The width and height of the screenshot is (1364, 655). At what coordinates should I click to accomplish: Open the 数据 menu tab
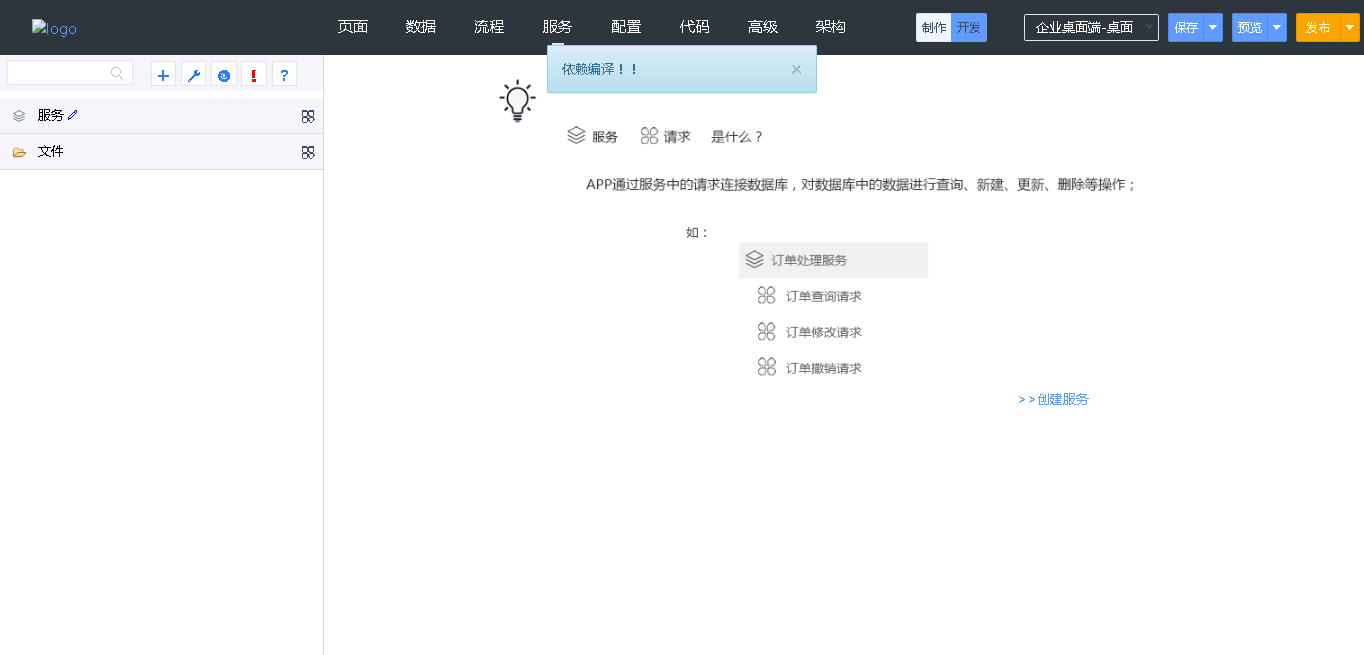pos(421,27)
